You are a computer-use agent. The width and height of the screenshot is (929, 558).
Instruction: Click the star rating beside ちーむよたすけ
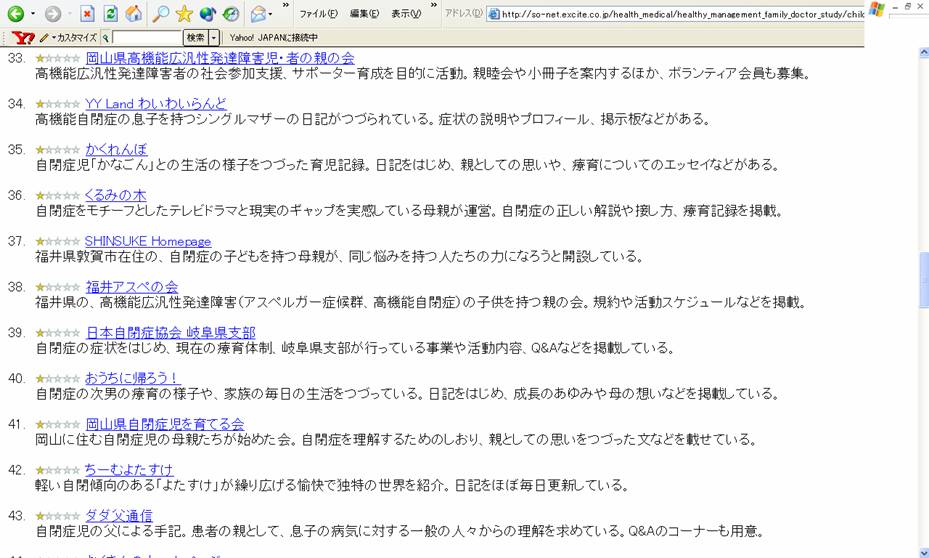click(57, 470)
